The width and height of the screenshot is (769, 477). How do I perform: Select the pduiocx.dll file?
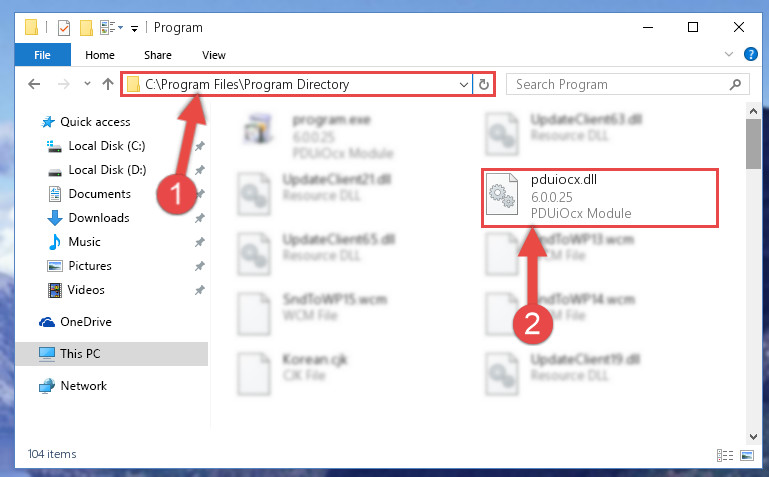600,198
